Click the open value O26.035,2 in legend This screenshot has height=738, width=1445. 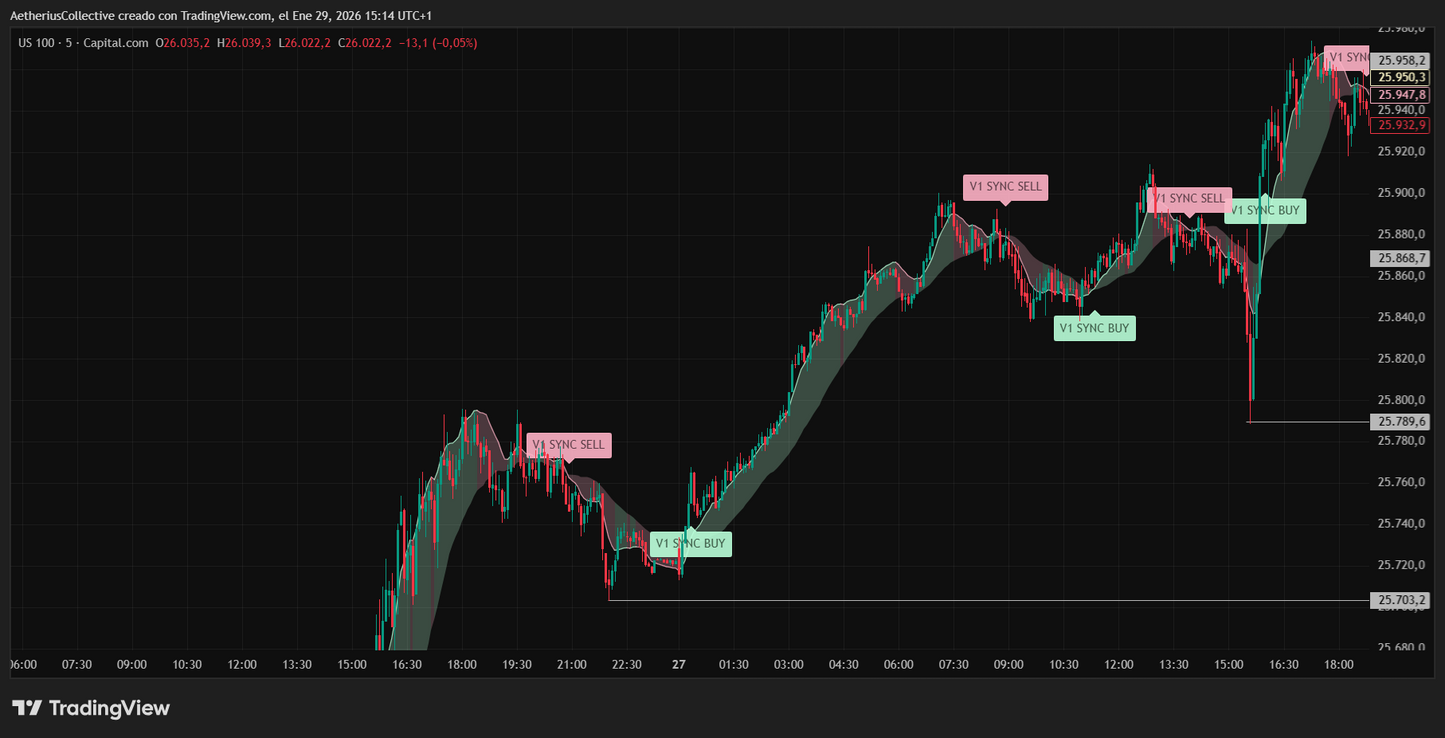coord(183,43)
